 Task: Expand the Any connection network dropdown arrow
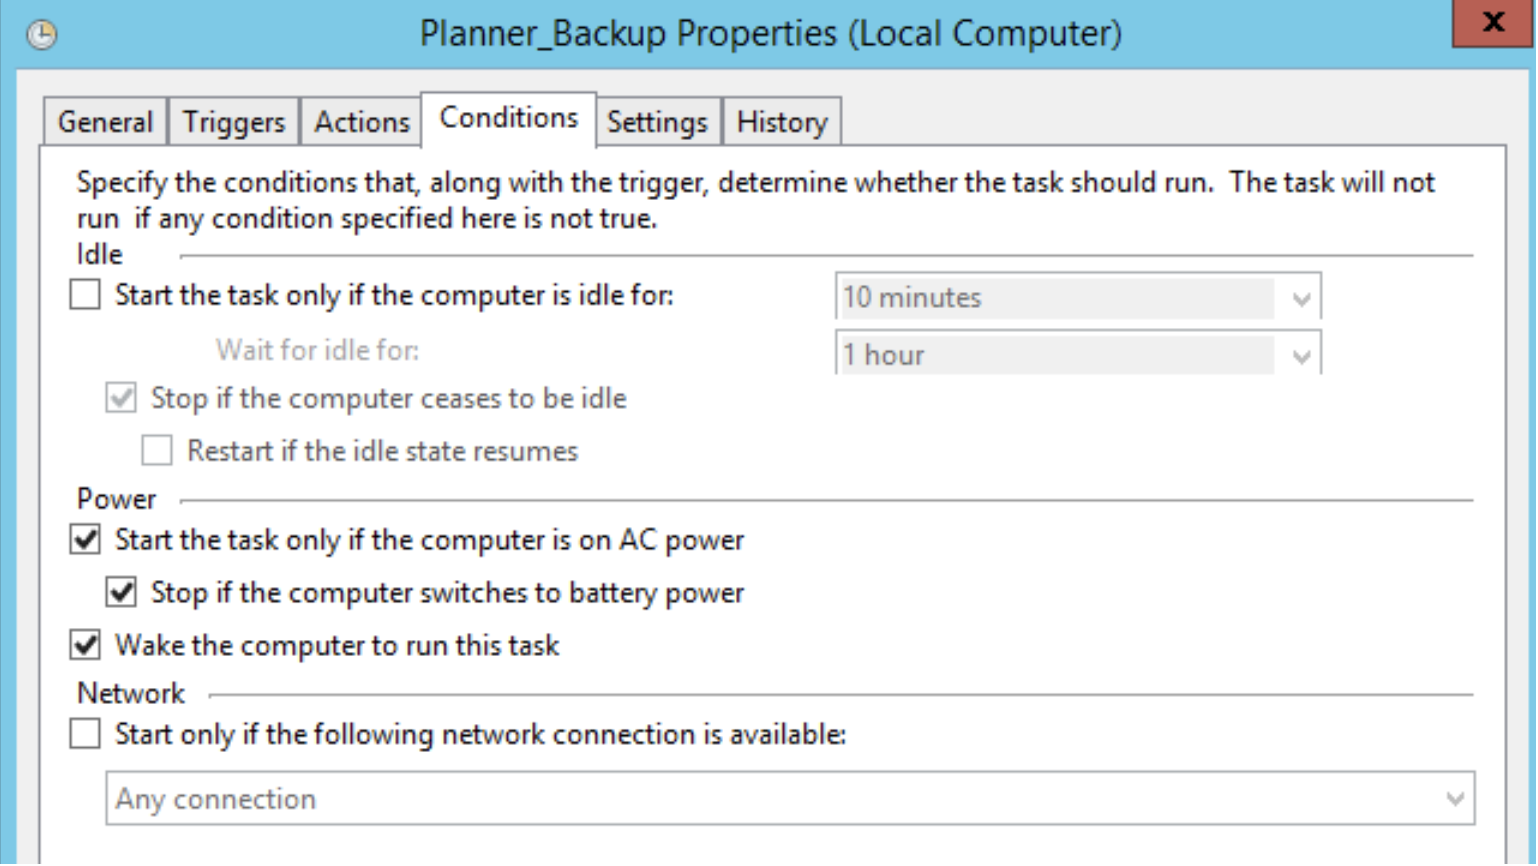pos(1455,799)
